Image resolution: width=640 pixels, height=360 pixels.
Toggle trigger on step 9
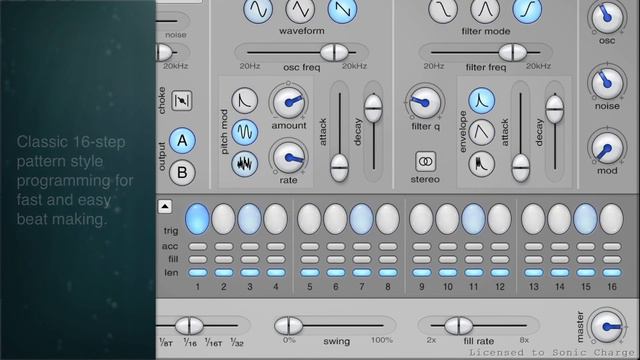(x=421, y=219)
